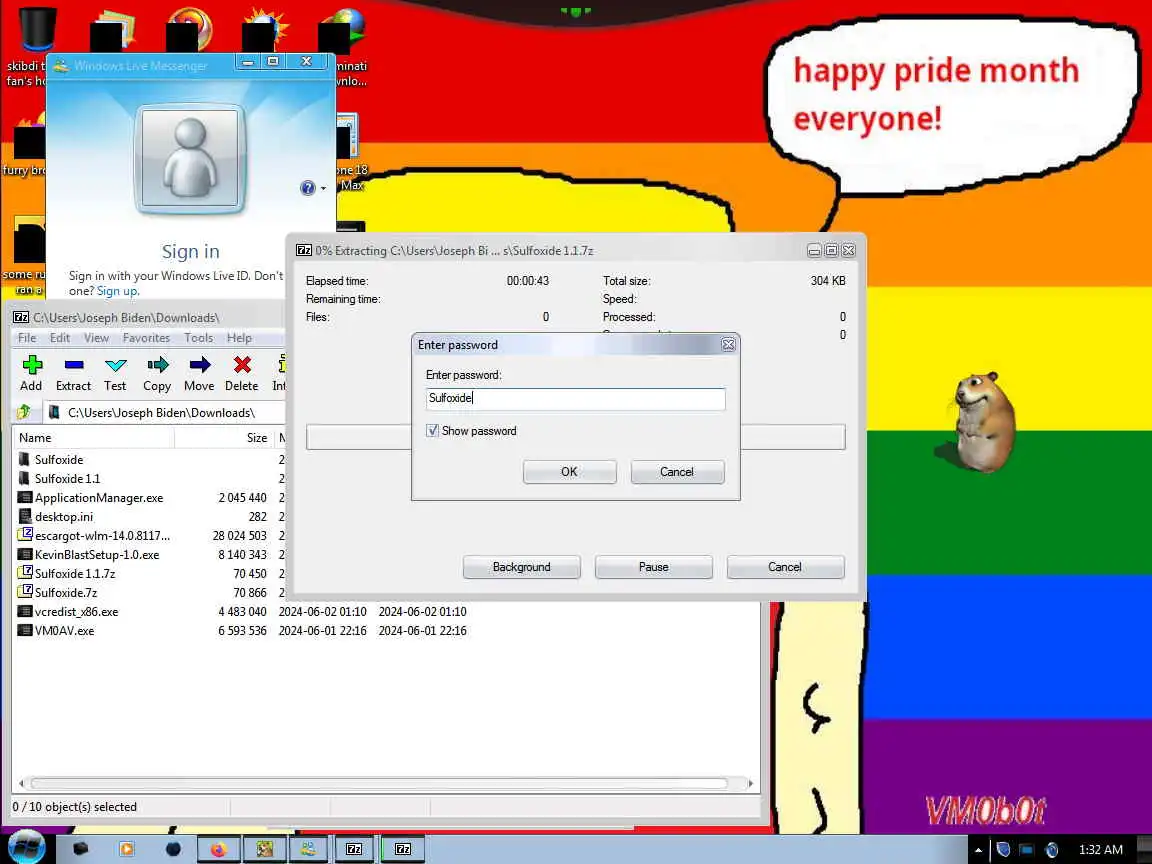Click the extraction progress bar
The image size is (1152, 864).
click(575, 437)
